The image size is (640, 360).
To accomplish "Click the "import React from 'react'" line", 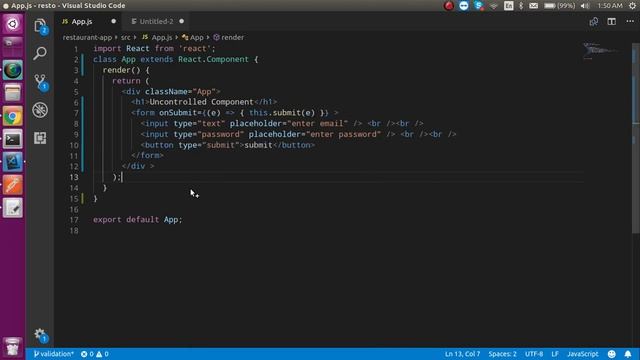I will pyautogui.click(x=154, y=49).
